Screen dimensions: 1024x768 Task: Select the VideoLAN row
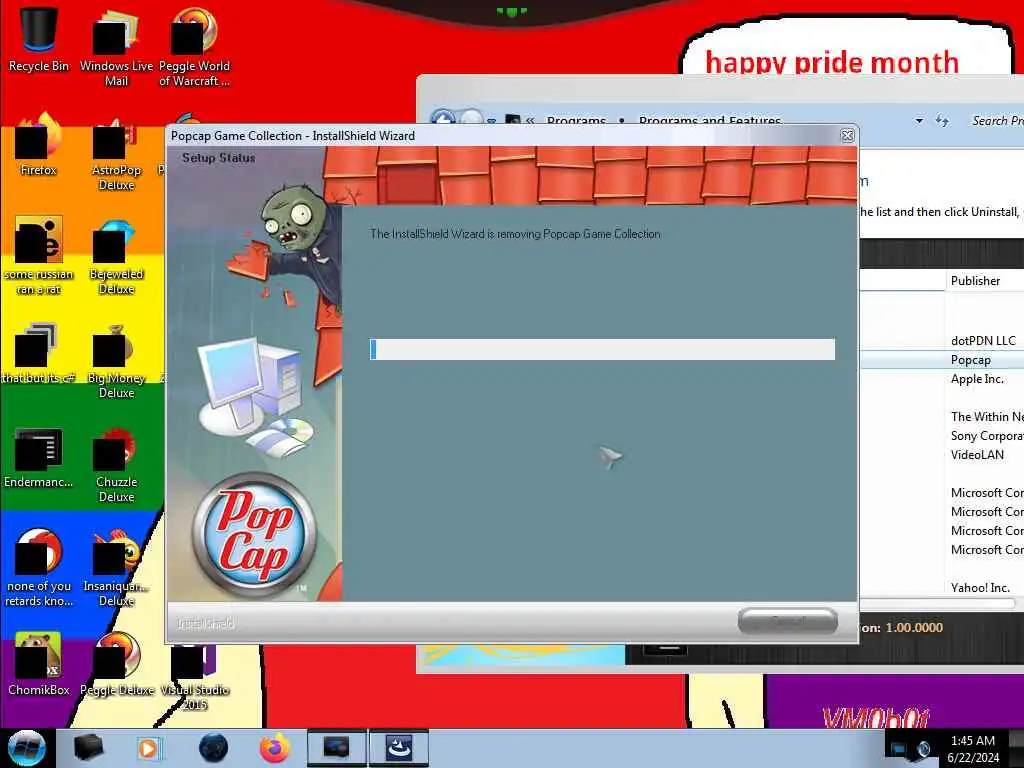click(942, 455)
